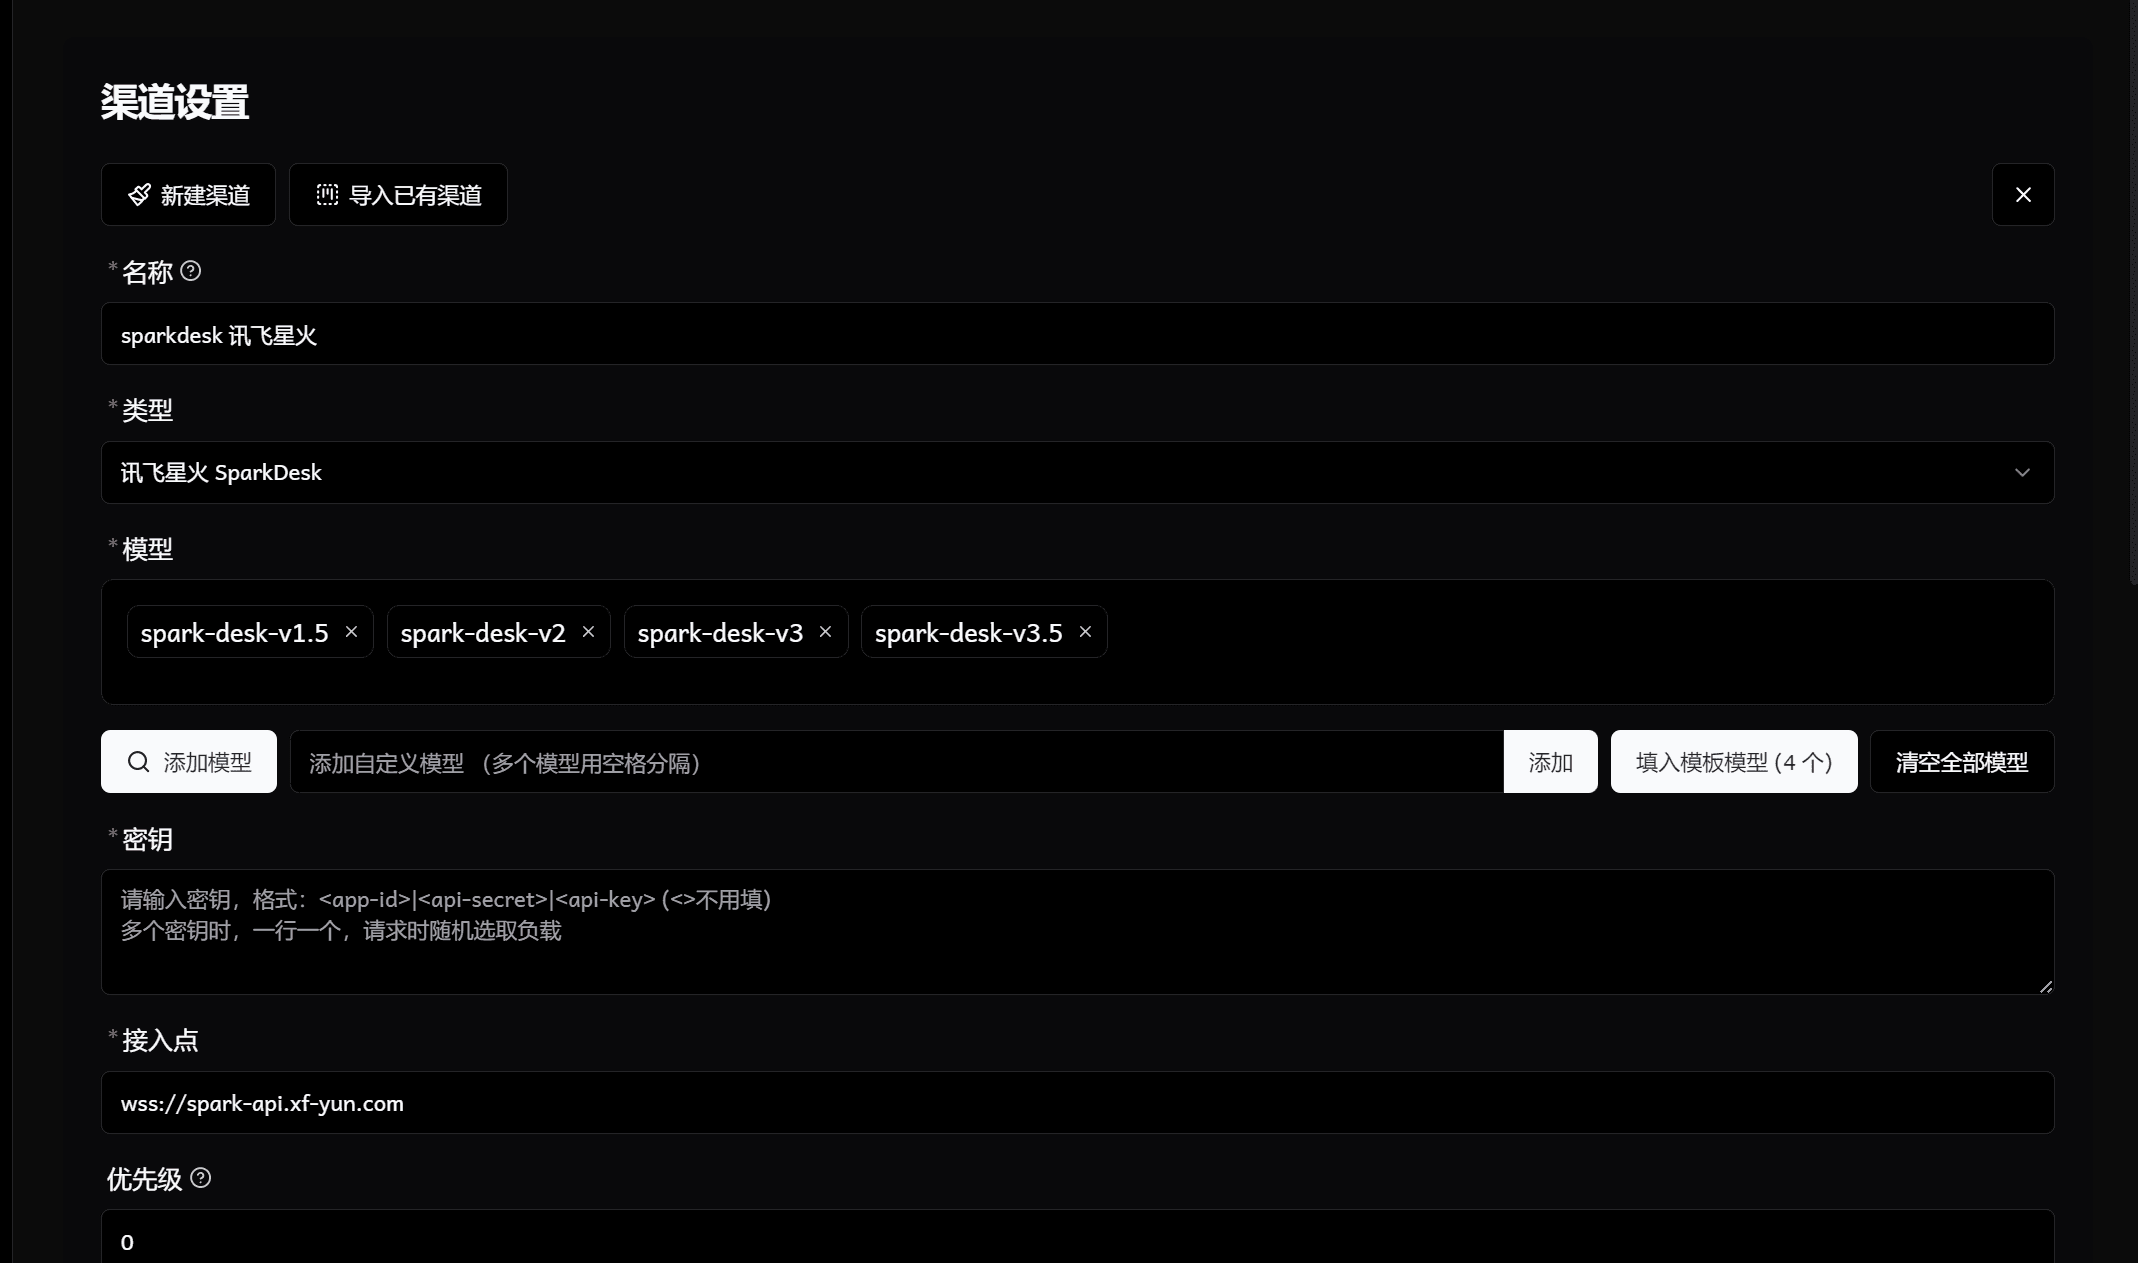Remove the spark-desk-v1.5 model tag
This screenshot has height=1263, width=2138.
click(x=351, y=632)
